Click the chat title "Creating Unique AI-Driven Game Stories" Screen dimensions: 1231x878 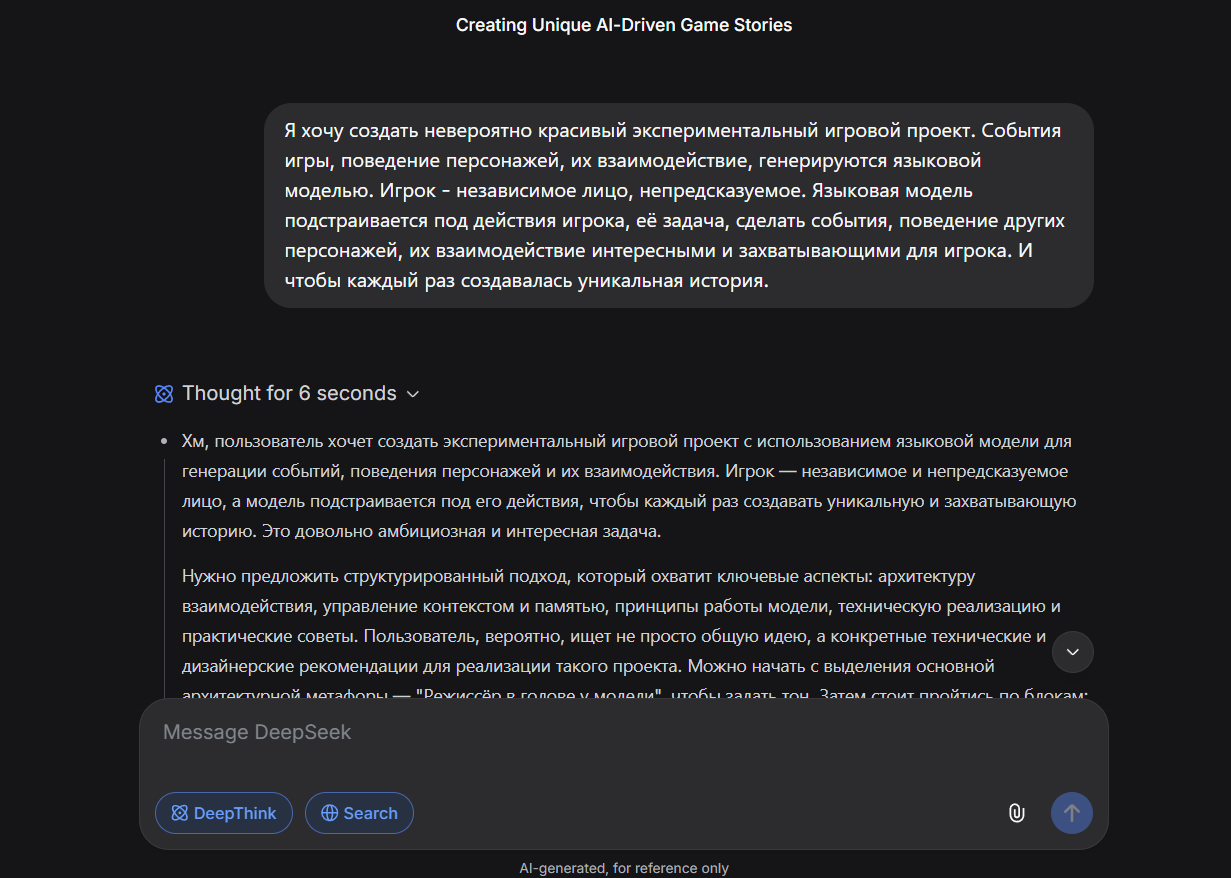[x=624, y=25]
